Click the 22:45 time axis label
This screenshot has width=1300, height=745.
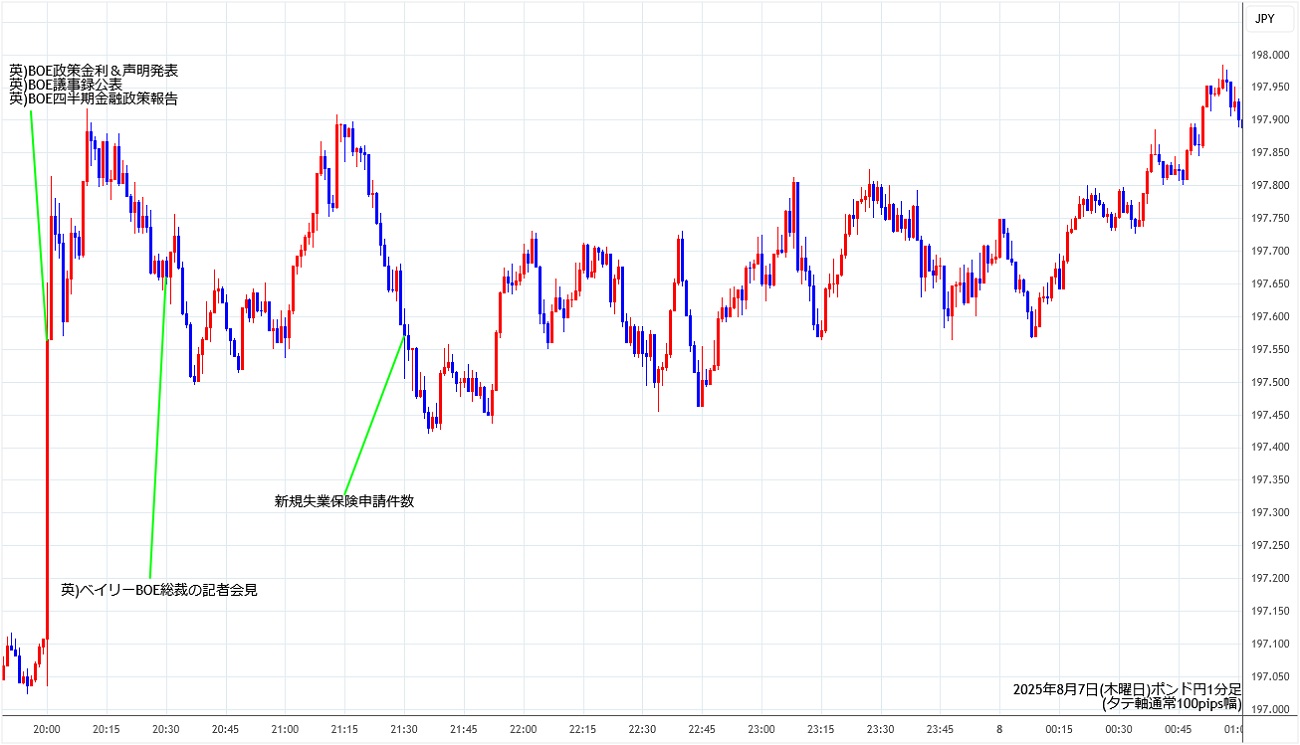[x=702, y=729]
